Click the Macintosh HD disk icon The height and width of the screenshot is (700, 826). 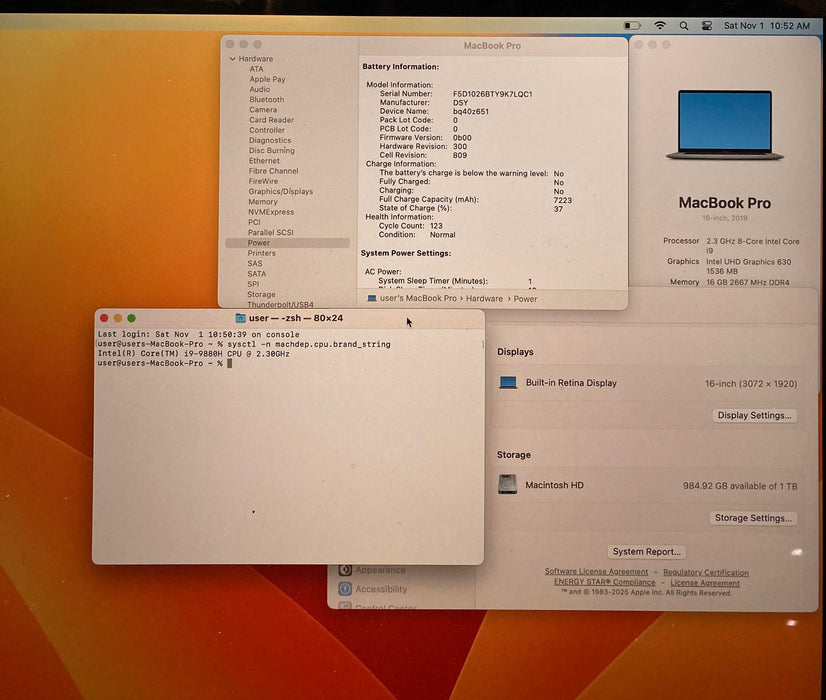pos(507,485)
